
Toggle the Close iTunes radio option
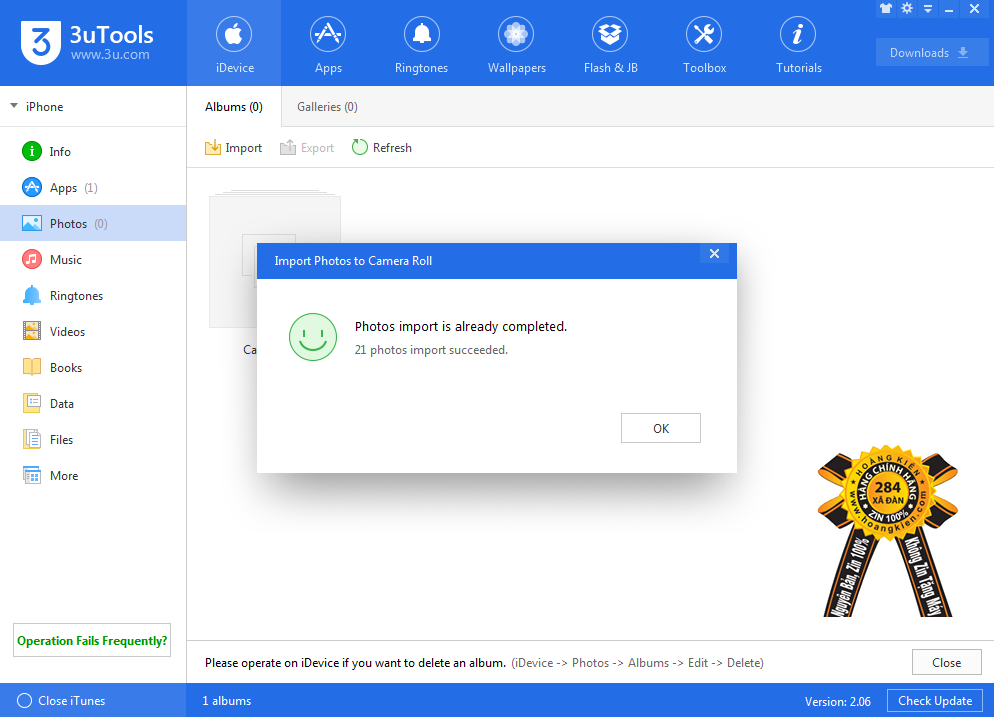[24, 701]
